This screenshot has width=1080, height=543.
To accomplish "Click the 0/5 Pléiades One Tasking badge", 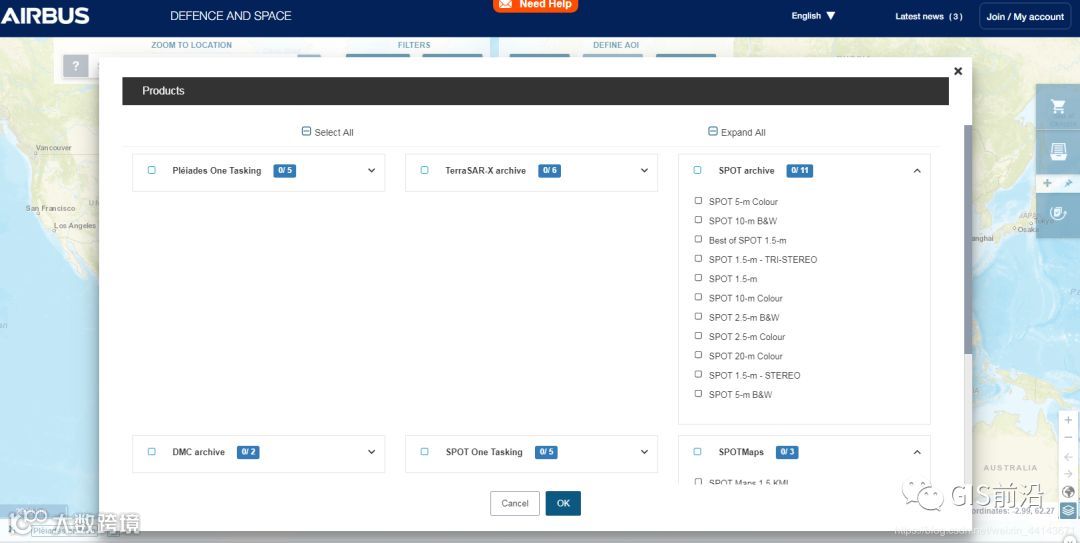I will pyautogui.click(x=284, y=170).
